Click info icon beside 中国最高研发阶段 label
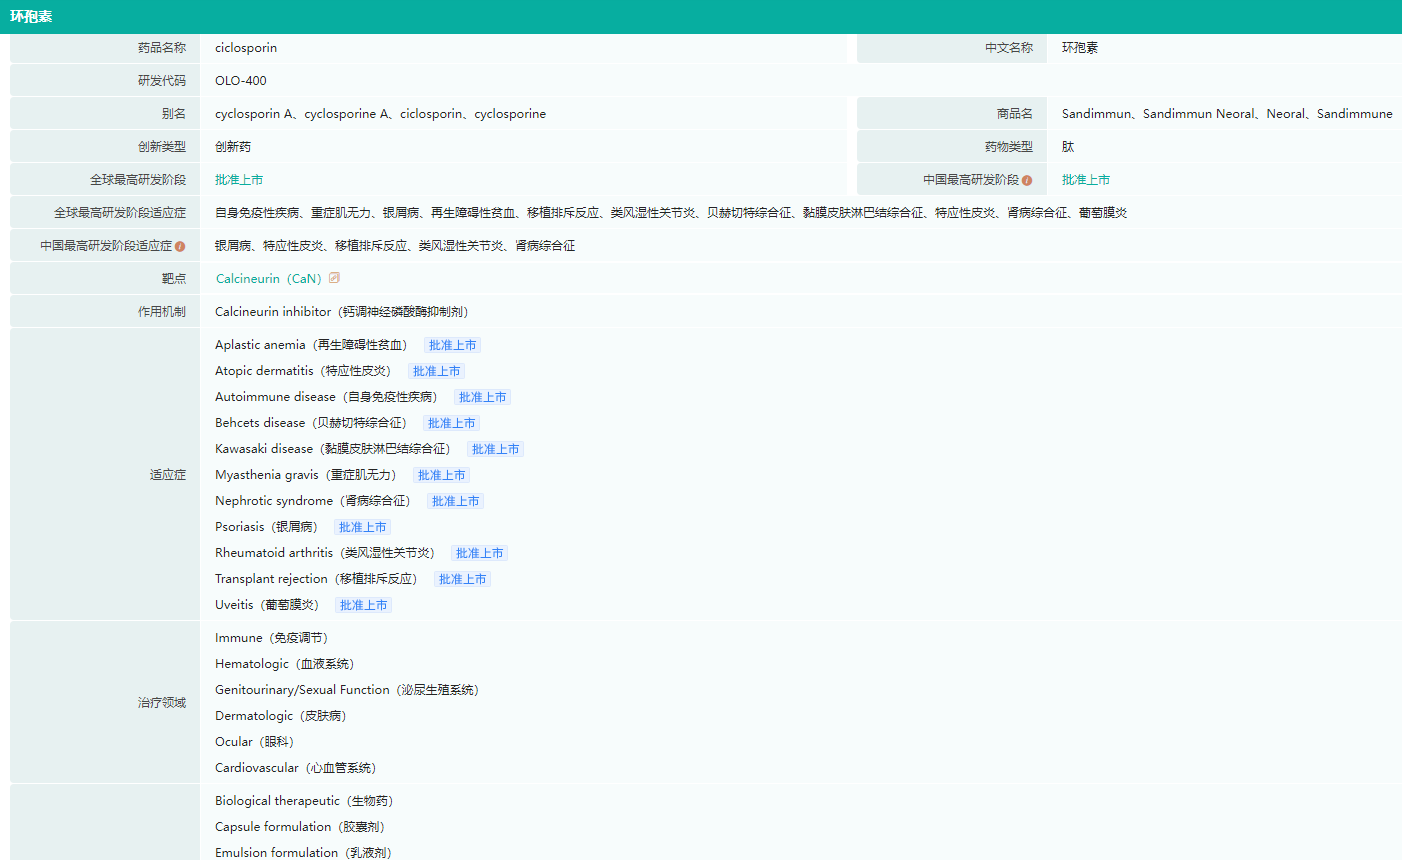The width and height of the screenshot is (1402, 860). coord(1027,180)
